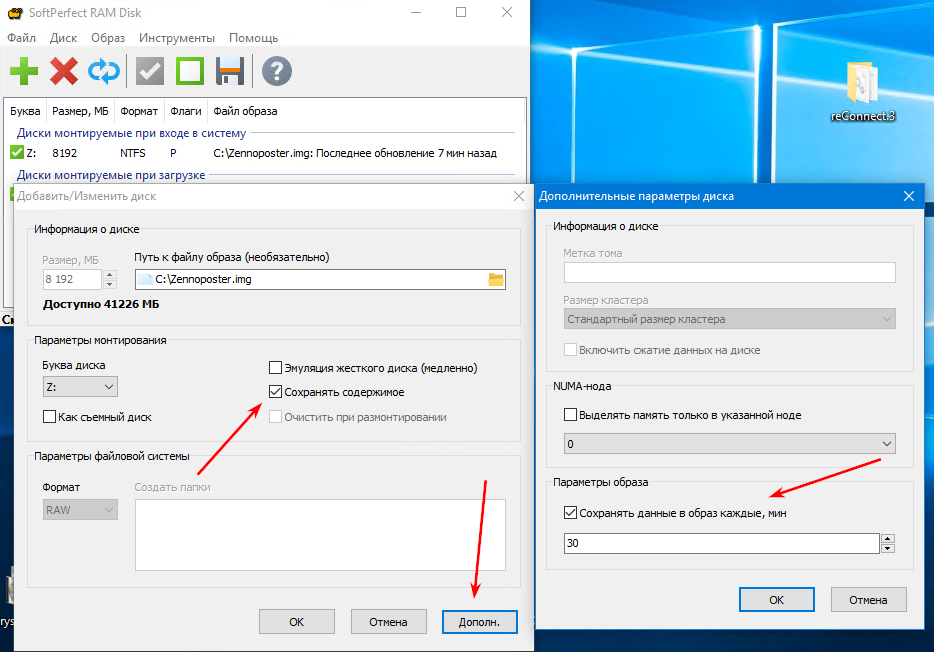
Task: Open the Образ menu
Action: 108,38
